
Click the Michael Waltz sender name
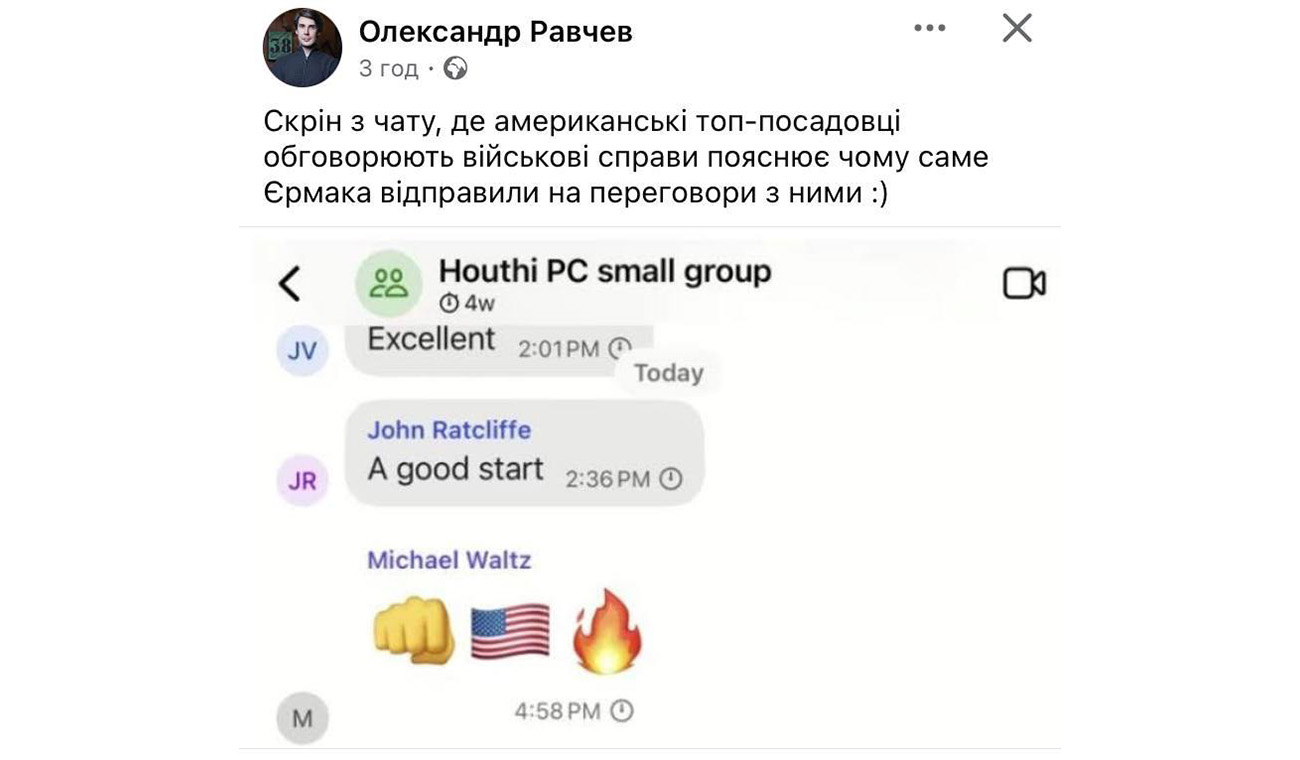click(x=449, y=560)
